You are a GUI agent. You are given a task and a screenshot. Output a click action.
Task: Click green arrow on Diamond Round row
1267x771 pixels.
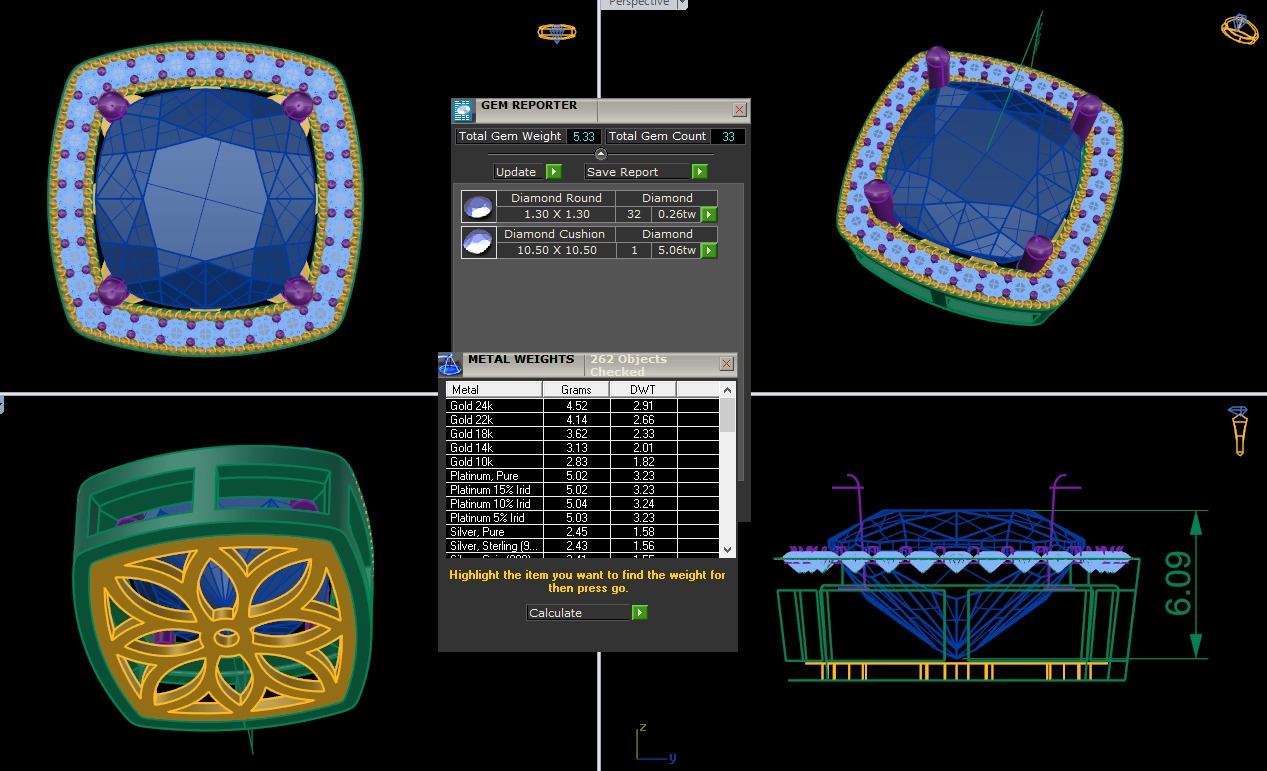709,214
